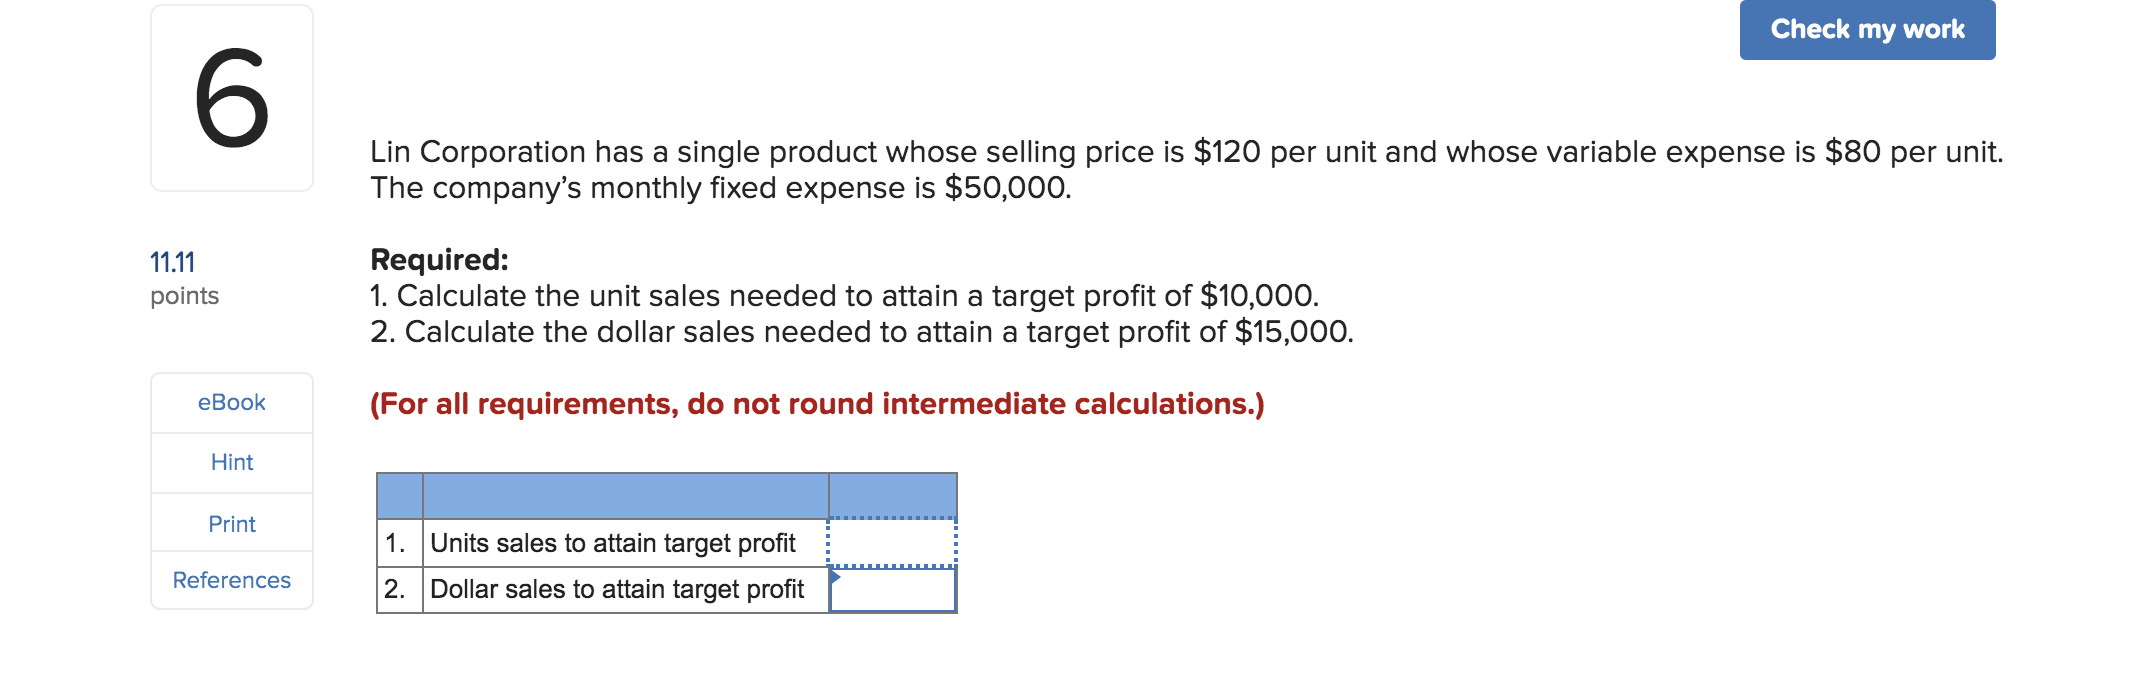Click the small triangle marker on the dollar sales cell
The height and width of the screenshot is (682, 2146).
click(x=835, y=576)
